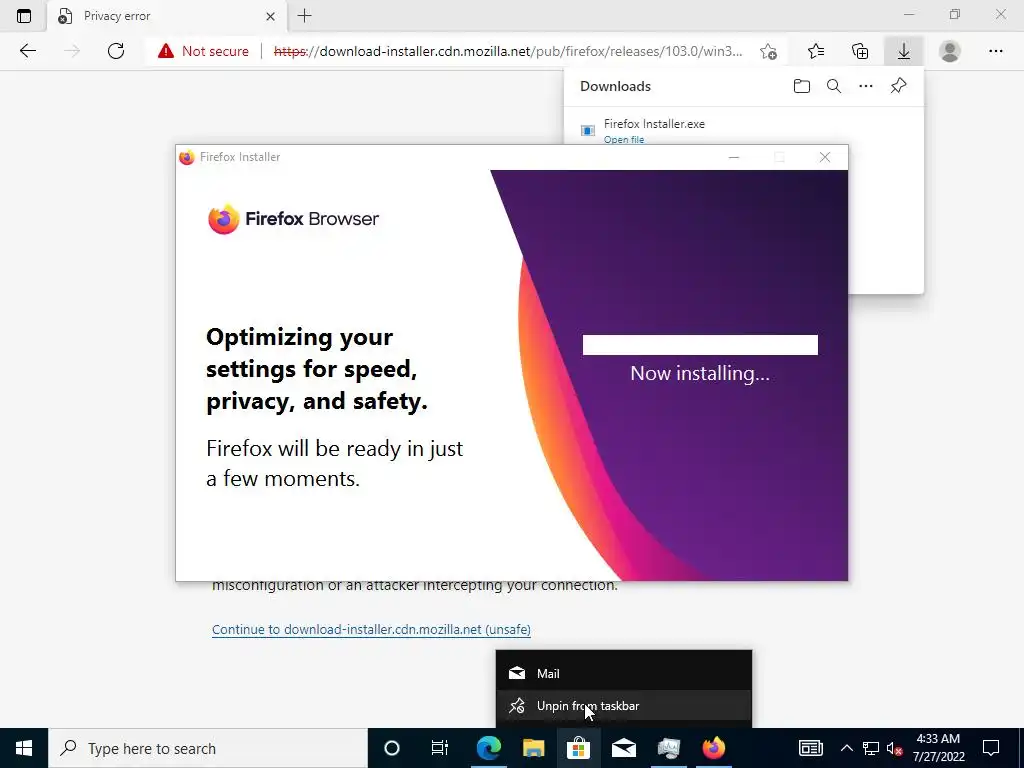Click the Firefox Browser logo in installer
1024x768 pixels.
293,219
